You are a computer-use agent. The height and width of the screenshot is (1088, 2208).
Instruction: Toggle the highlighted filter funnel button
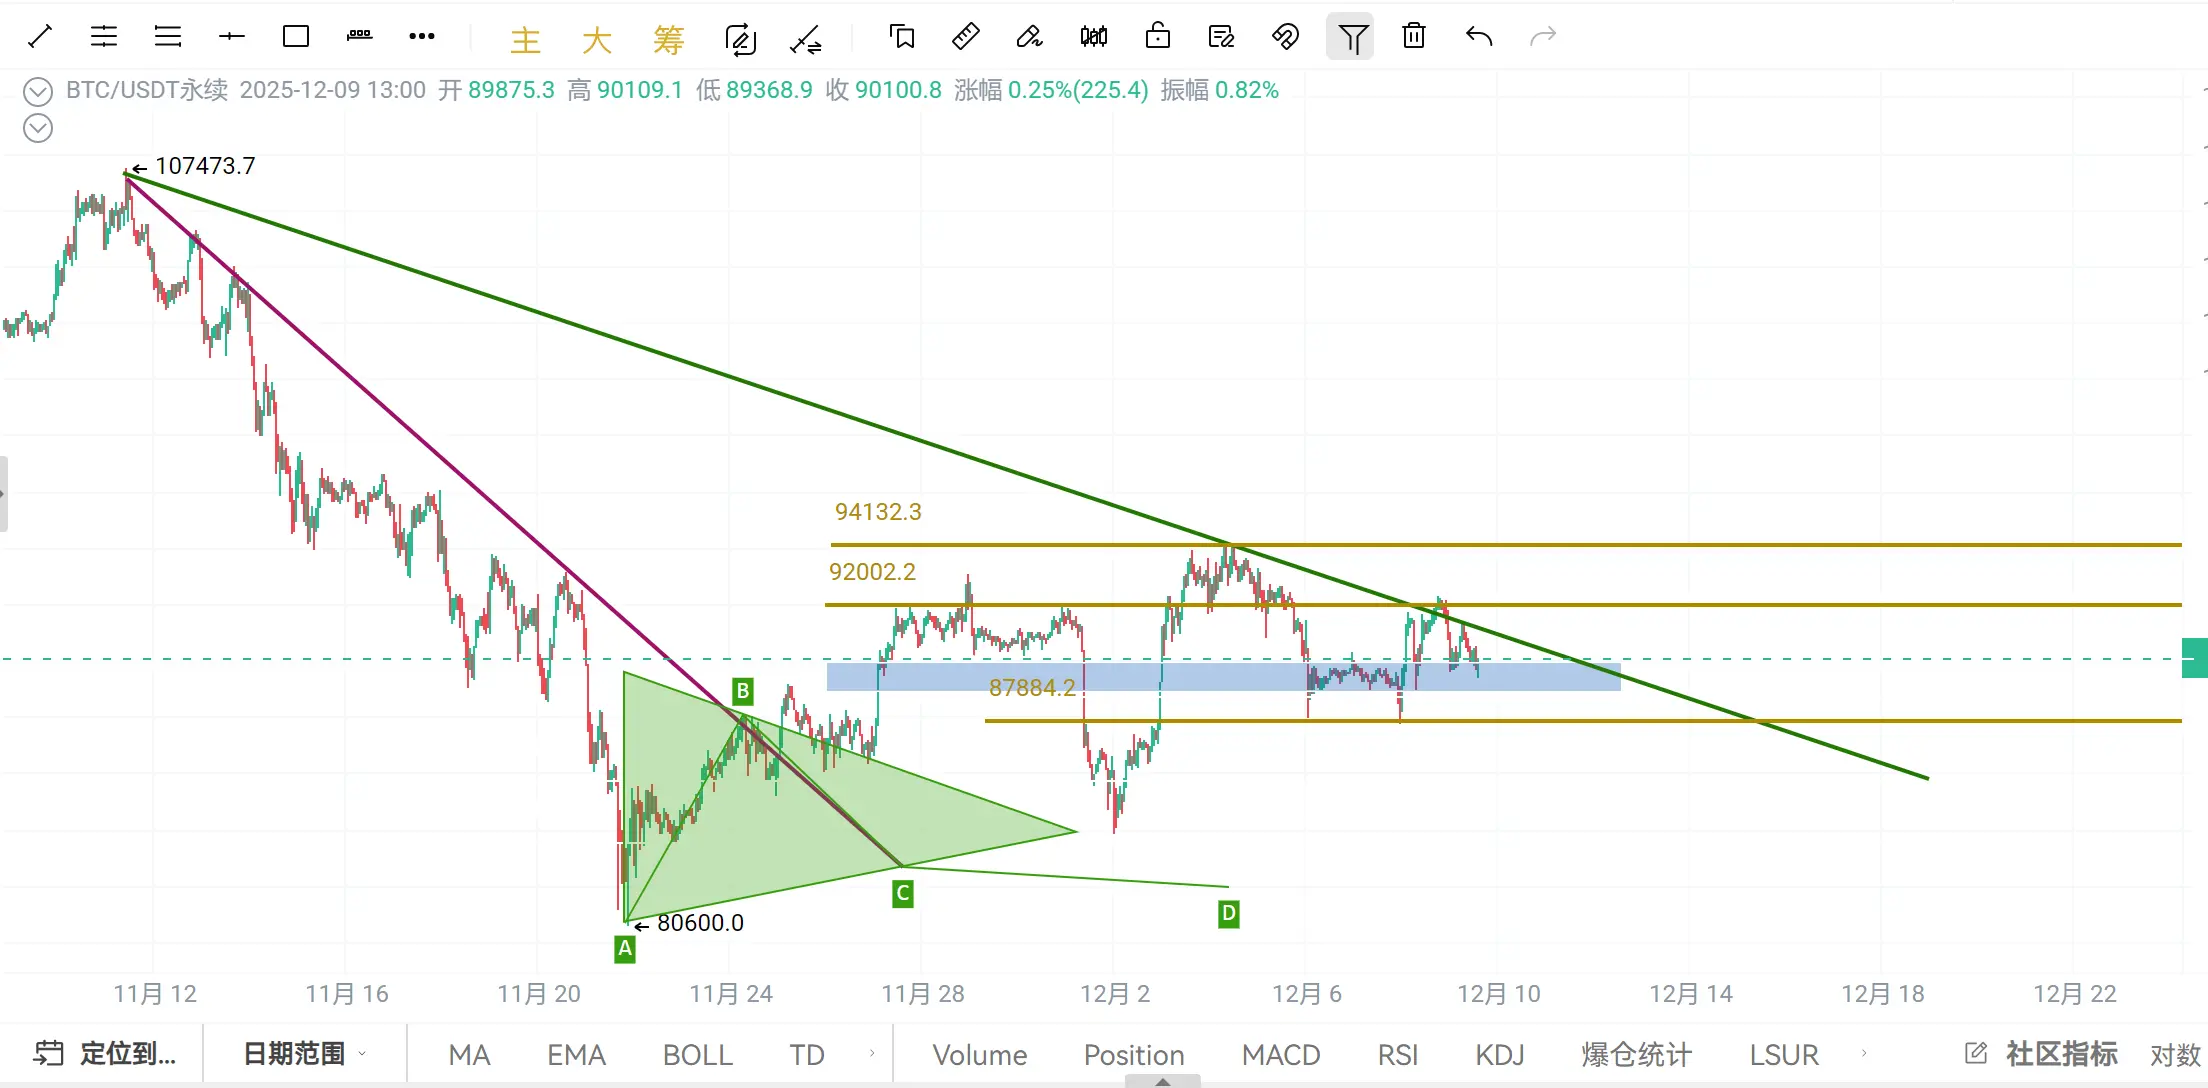[1350, 37]
